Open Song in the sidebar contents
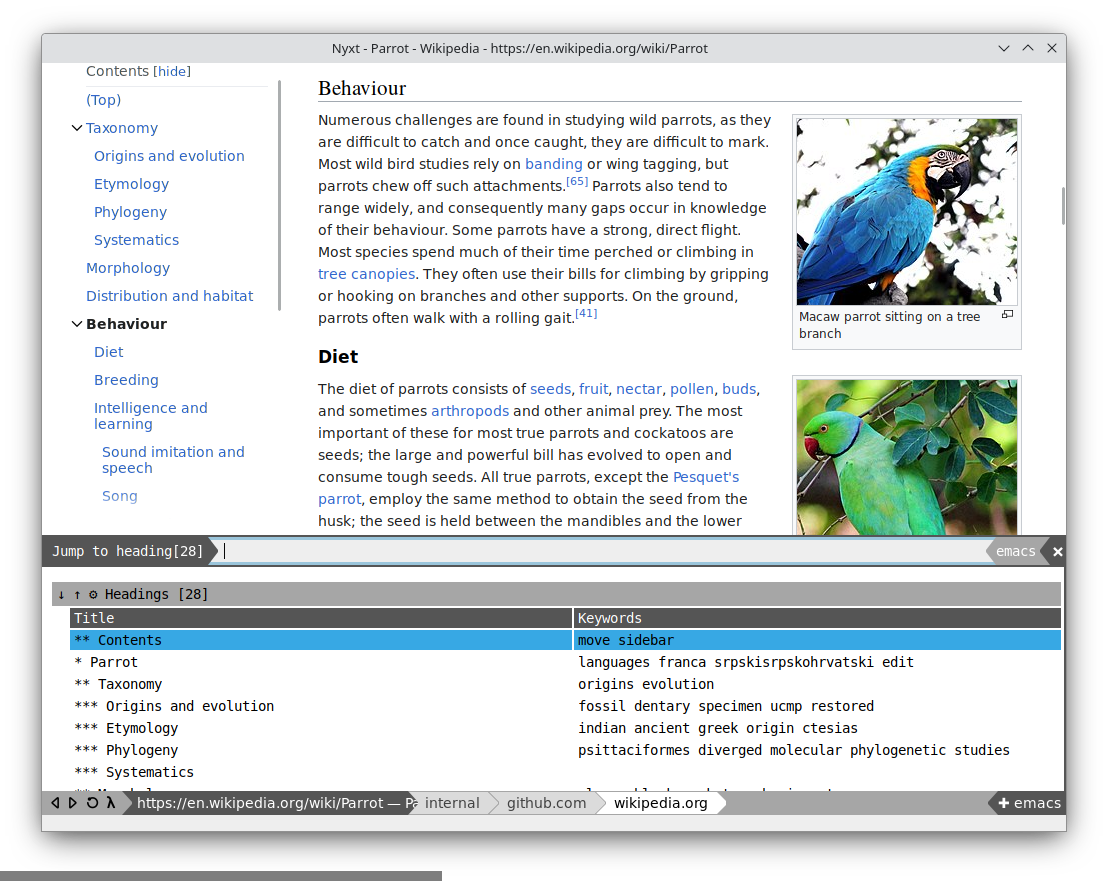This screenshot has width=1108, height=881. coord(119,496)
